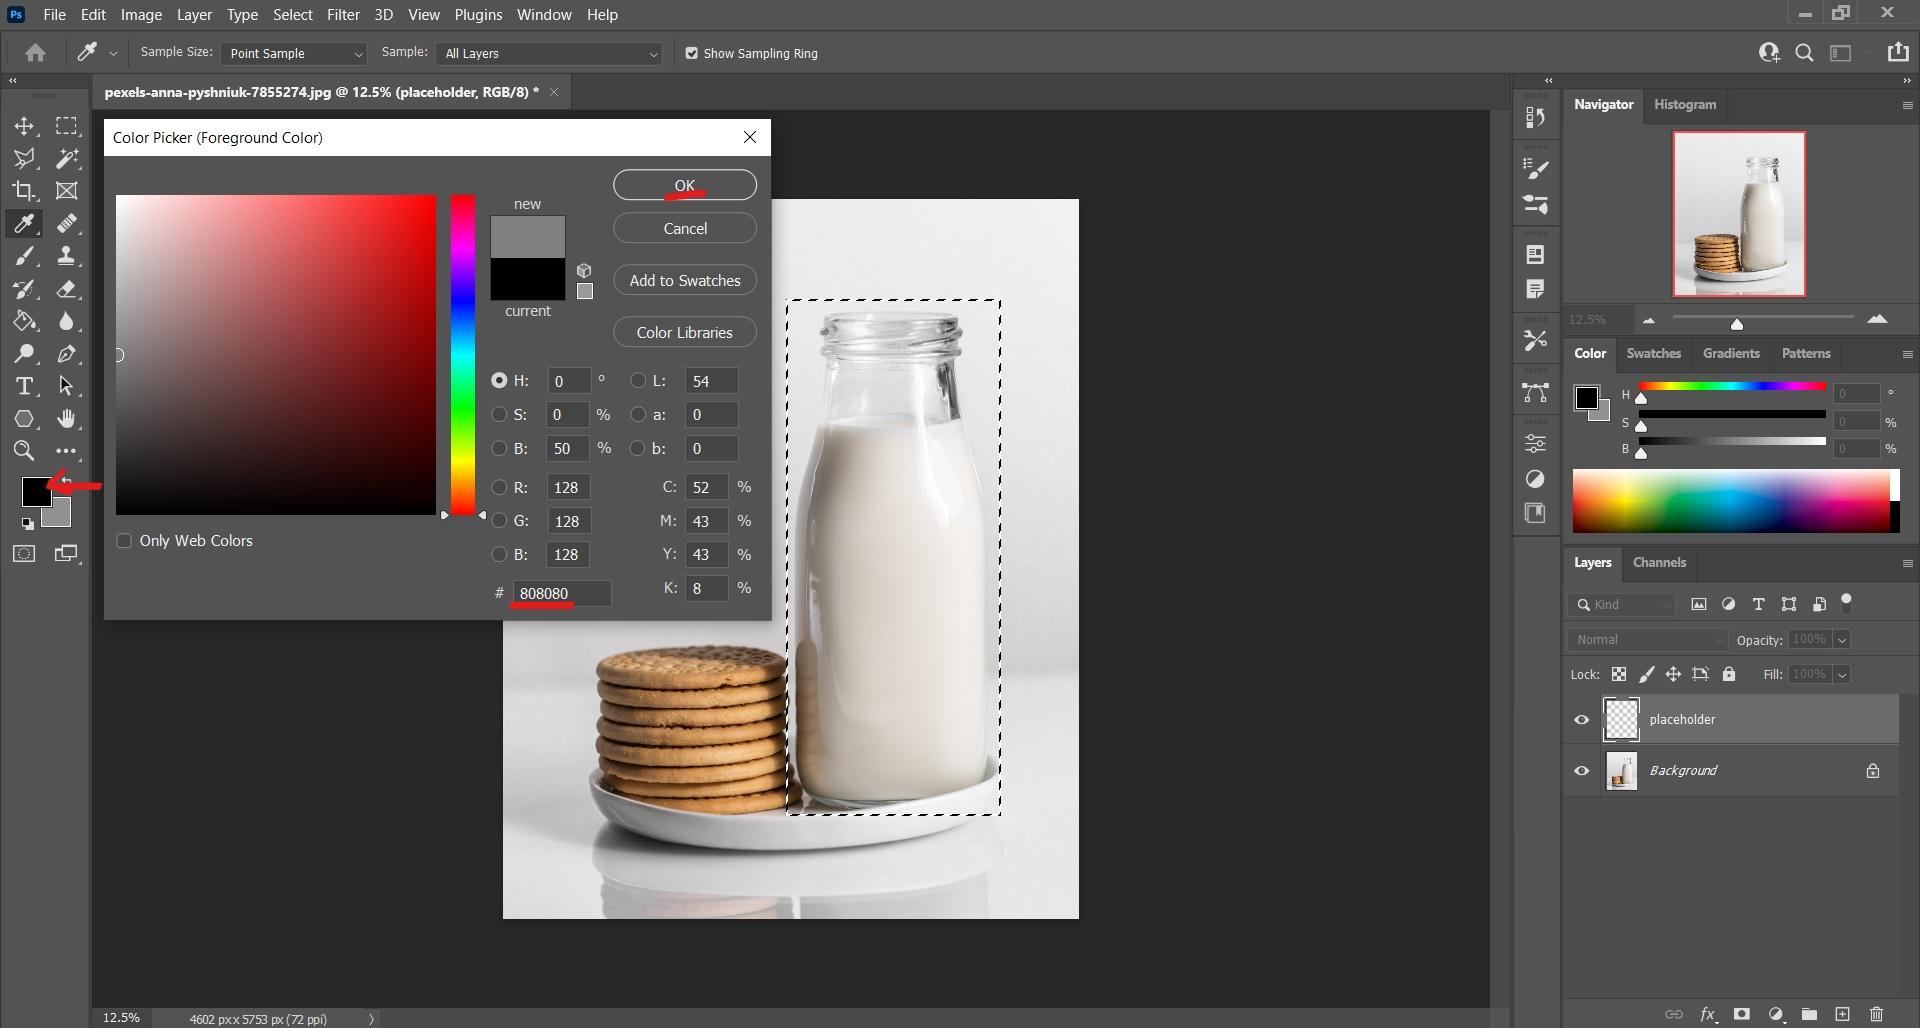1920x1028 pixels.
Task: Select the Healing Brush tool
Action: click(67, 223)
